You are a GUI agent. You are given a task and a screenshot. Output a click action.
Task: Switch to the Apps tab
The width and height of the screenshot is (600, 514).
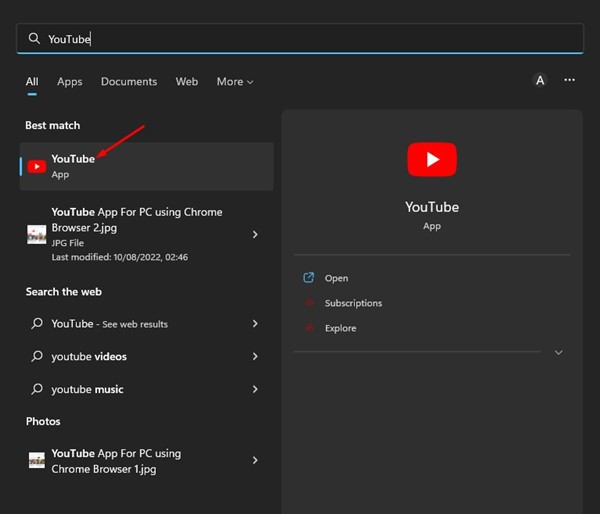click(70, 82)
